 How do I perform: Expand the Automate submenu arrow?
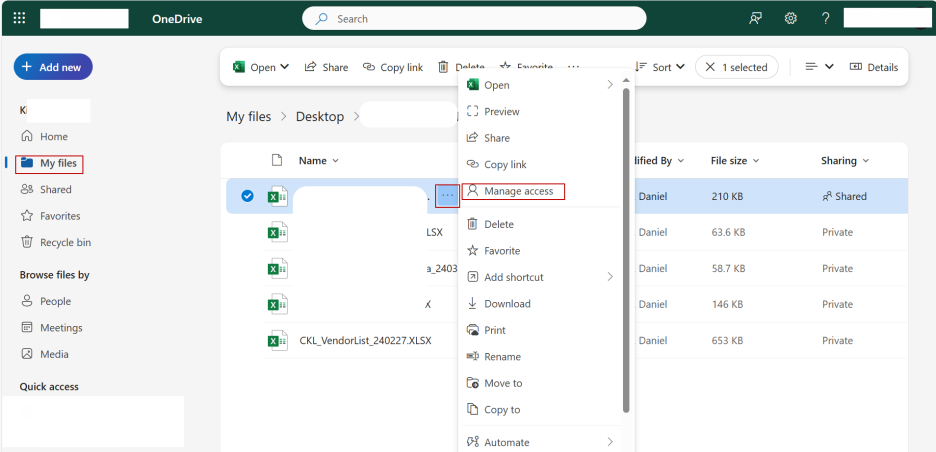tap(610, 442)
